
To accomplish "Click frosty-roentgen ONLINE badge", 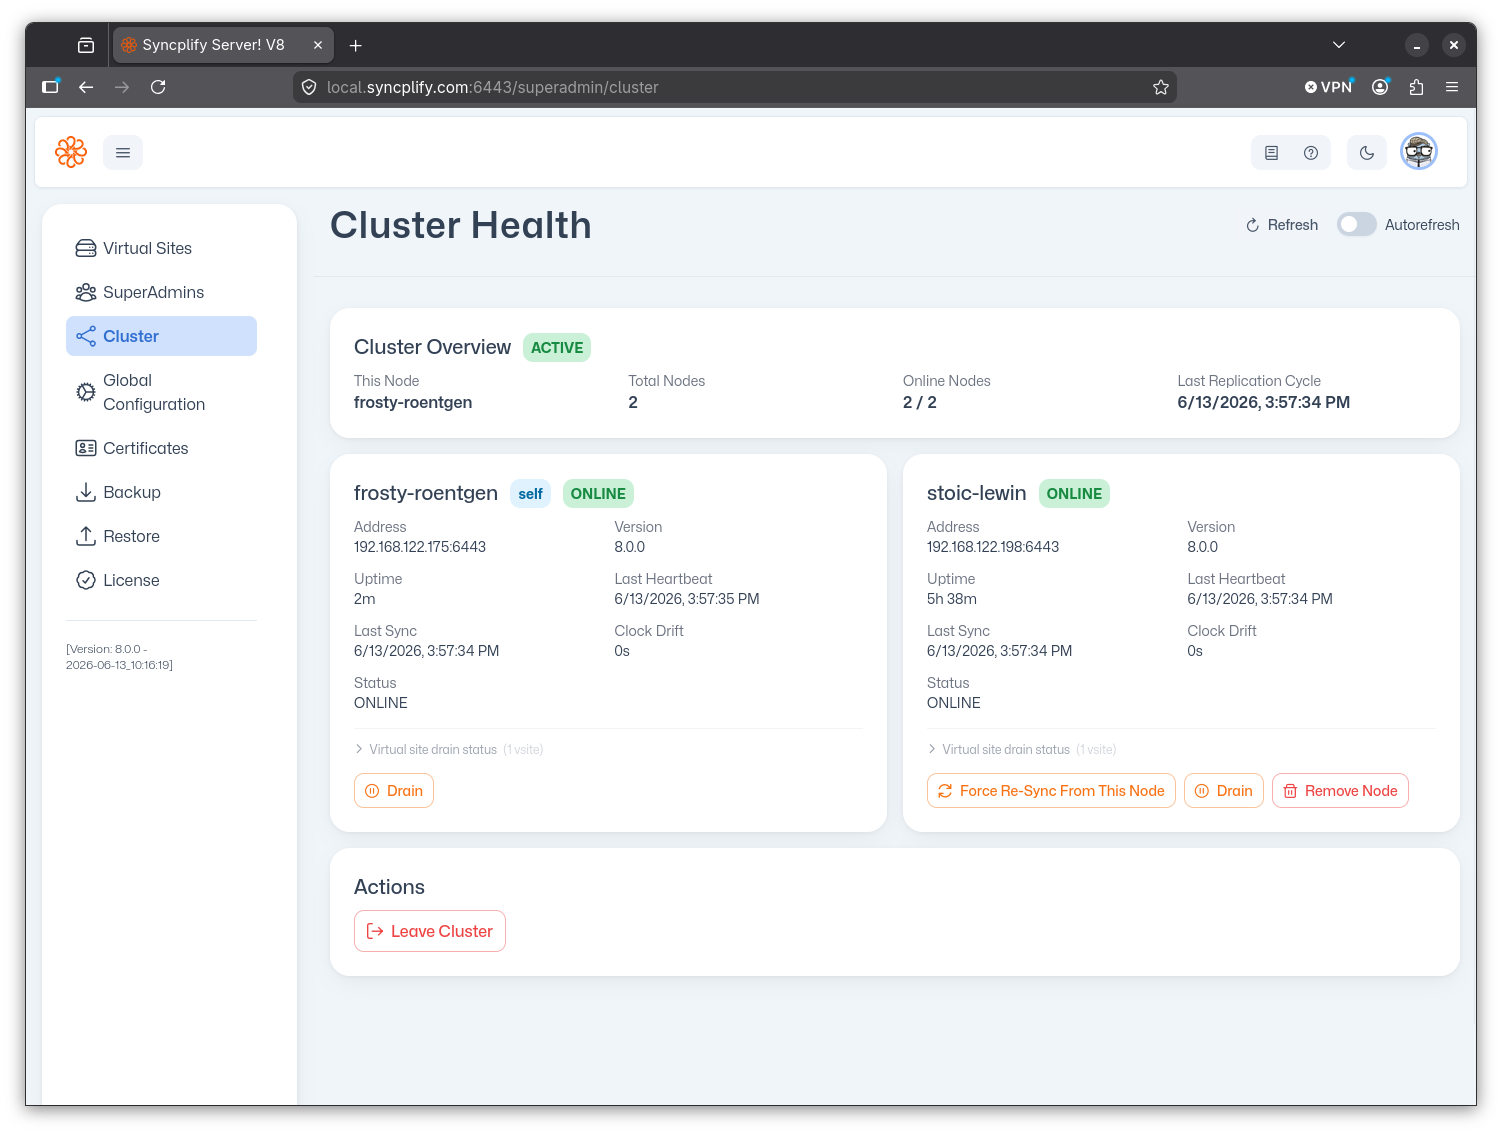I will (x=598, y=494).
